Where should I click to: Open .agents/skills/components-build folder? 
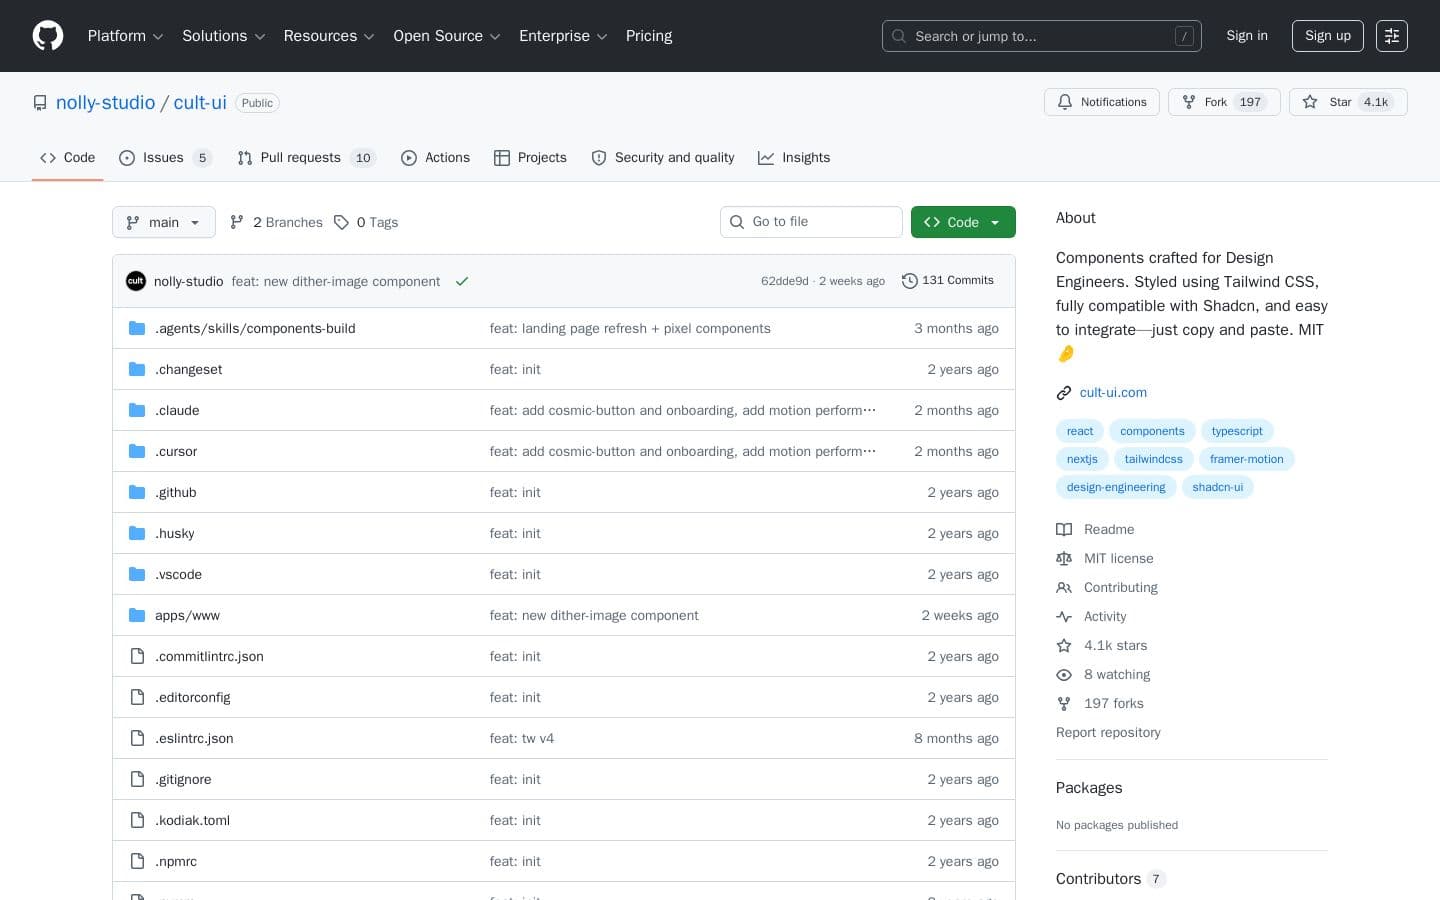(255, 328)
